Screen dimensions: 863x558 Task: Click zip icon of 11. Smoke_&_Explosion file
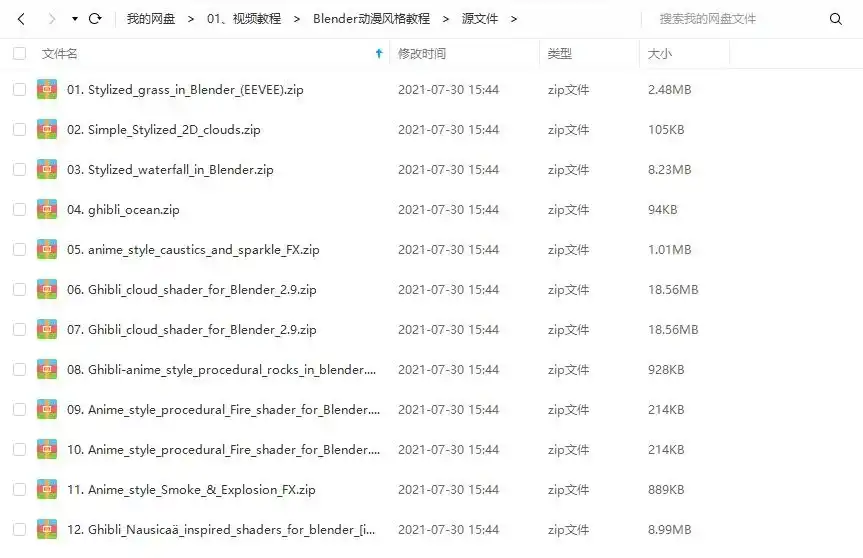[x=47, y=489]
